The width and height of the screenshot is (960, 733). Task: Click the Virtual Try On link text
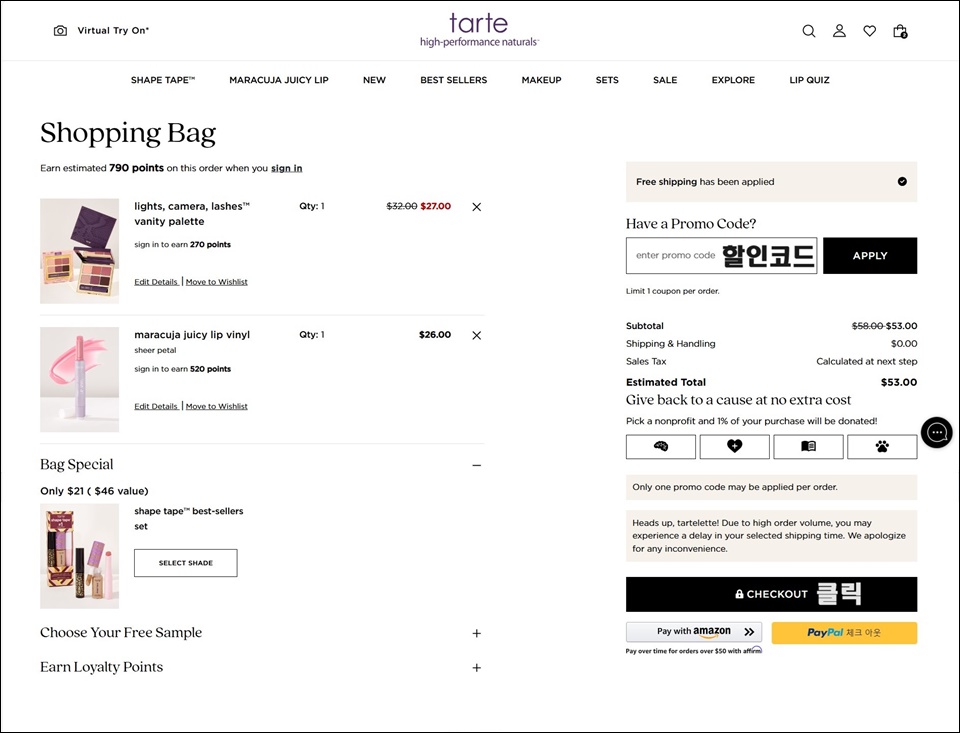click(x=113, y=31)
